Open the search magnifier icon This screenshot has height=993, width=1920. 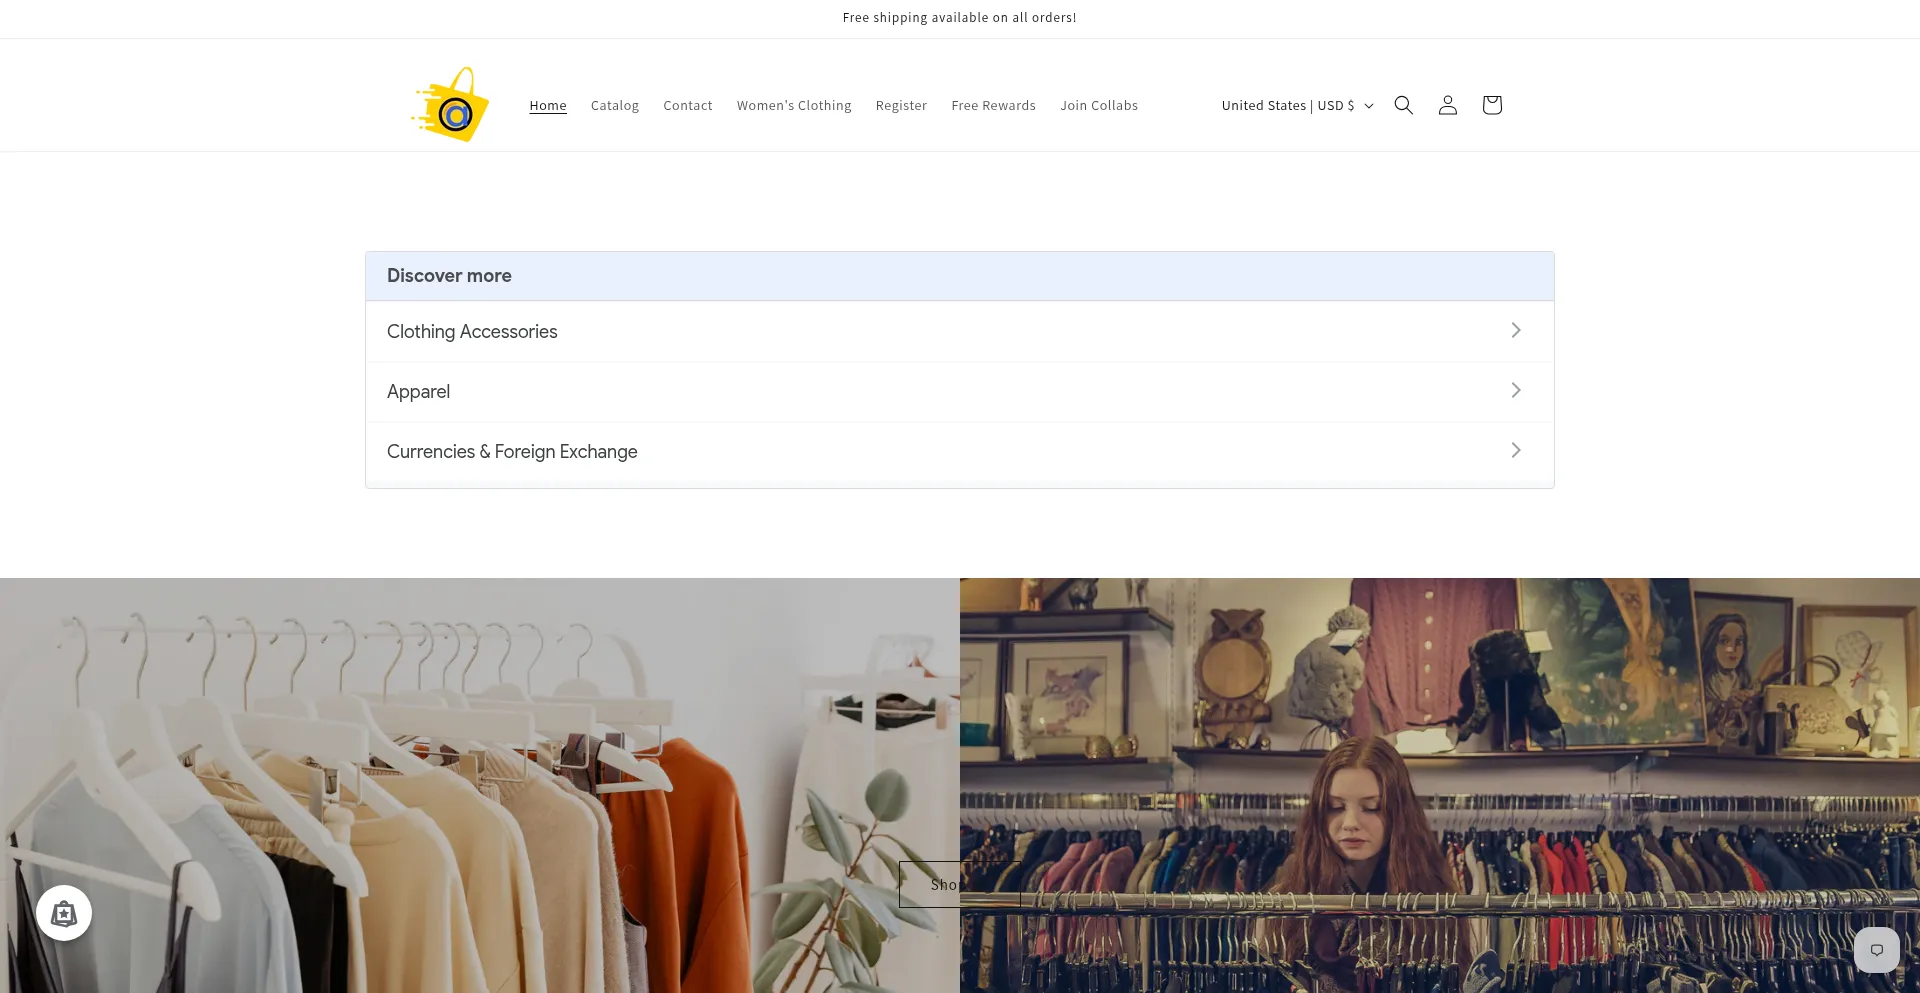pos(1403,105)
